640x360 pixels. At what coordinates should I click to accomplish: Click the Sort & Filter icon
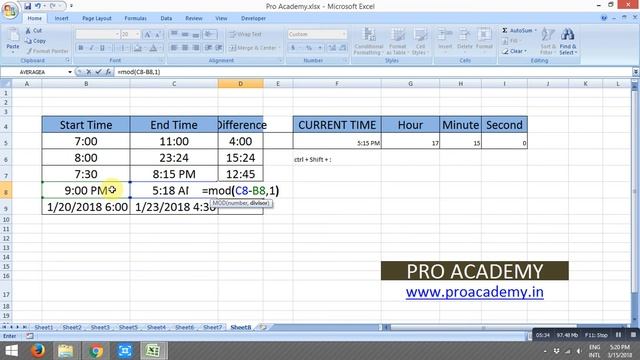(547, 35)
